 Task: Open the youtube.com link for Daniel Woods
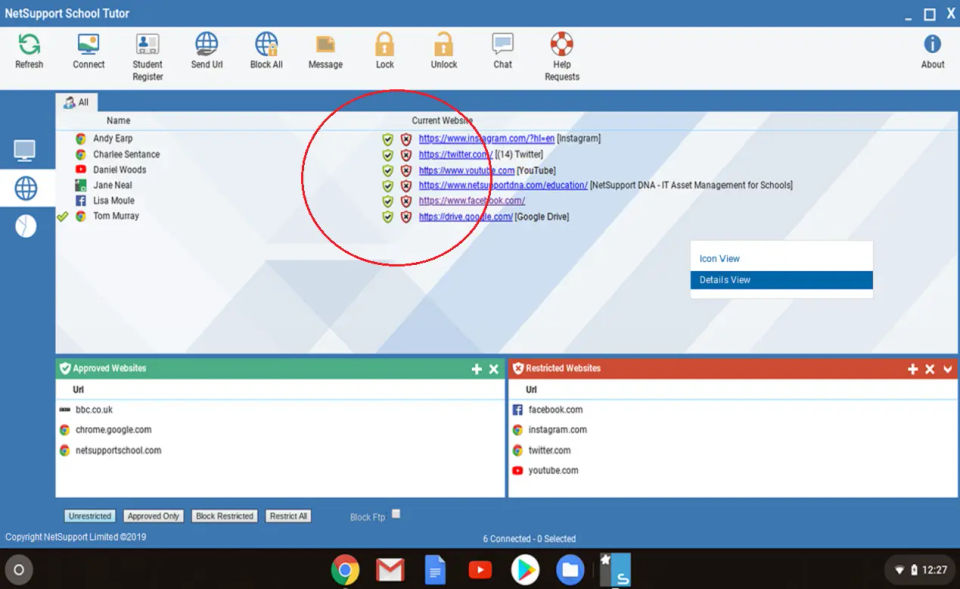(467, 170)
